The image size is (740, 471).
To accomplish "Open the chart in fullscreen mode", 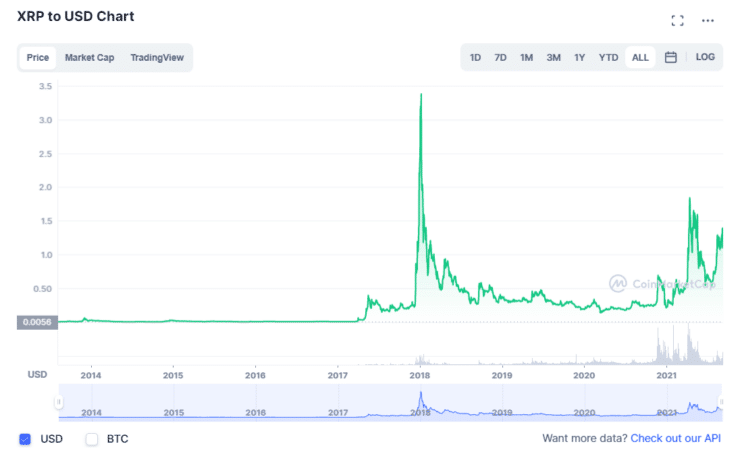I will [677, 20].
